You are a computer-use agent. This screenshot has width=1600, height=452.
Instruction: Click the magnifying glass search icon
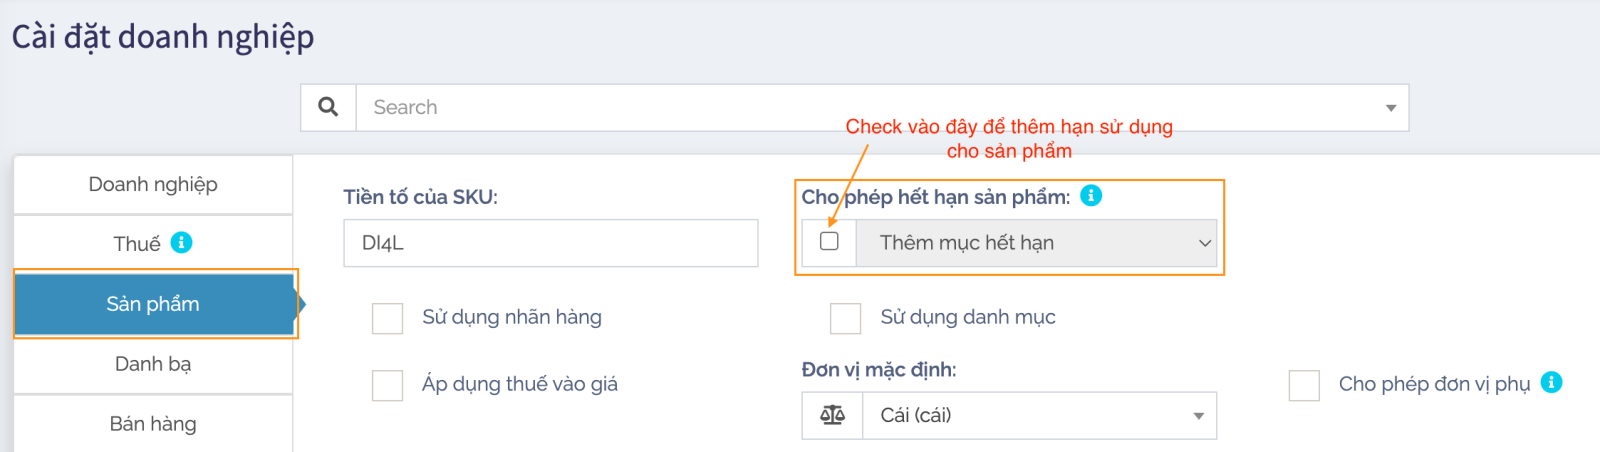coord(328,107)
